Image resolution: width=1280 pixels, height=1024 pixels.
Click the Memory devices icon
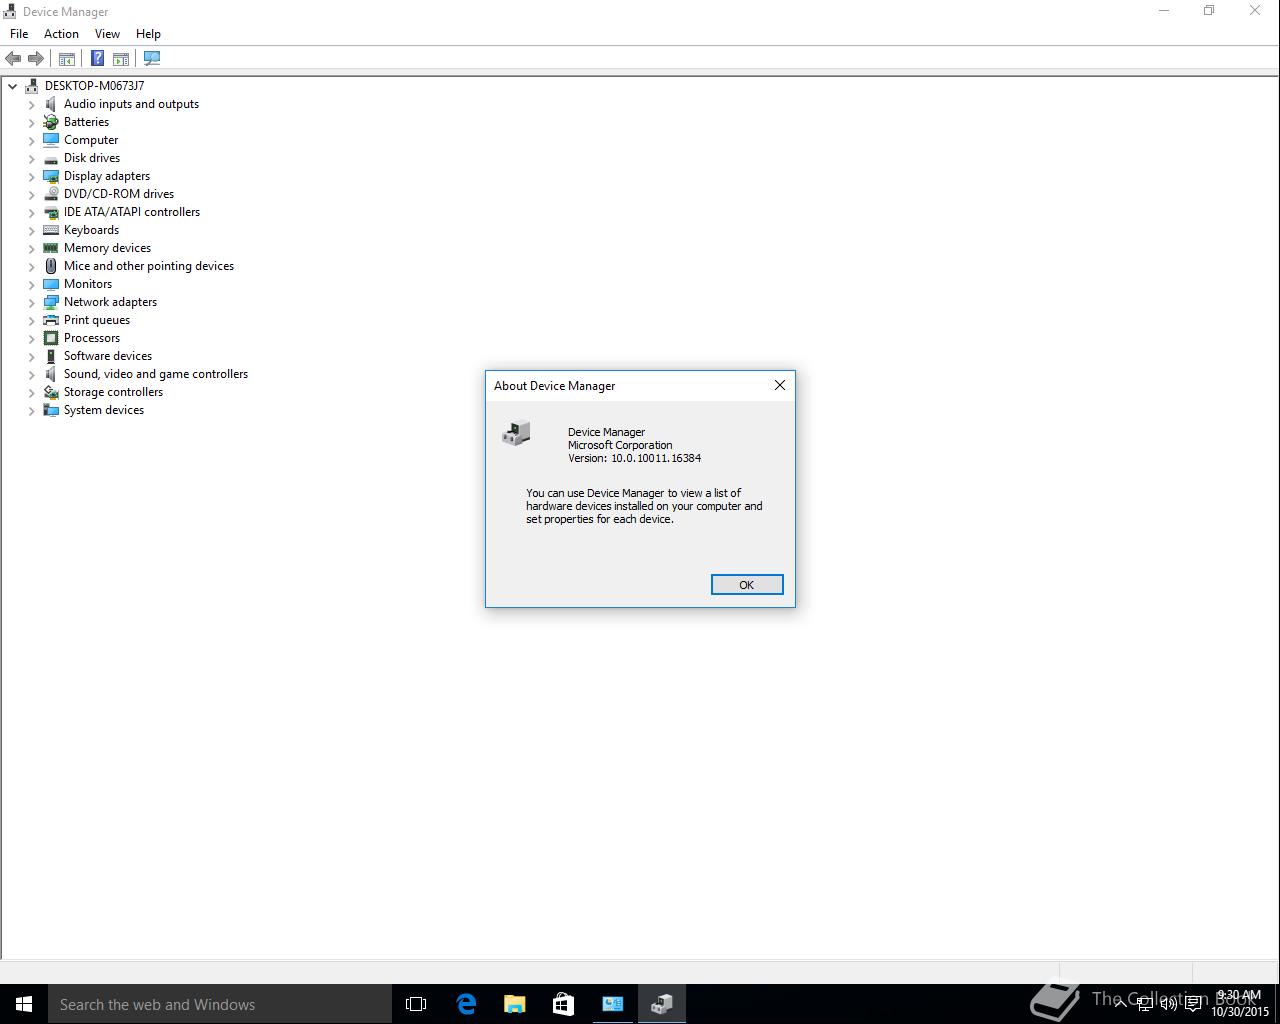pyautogui.click(x=51, y=248)
